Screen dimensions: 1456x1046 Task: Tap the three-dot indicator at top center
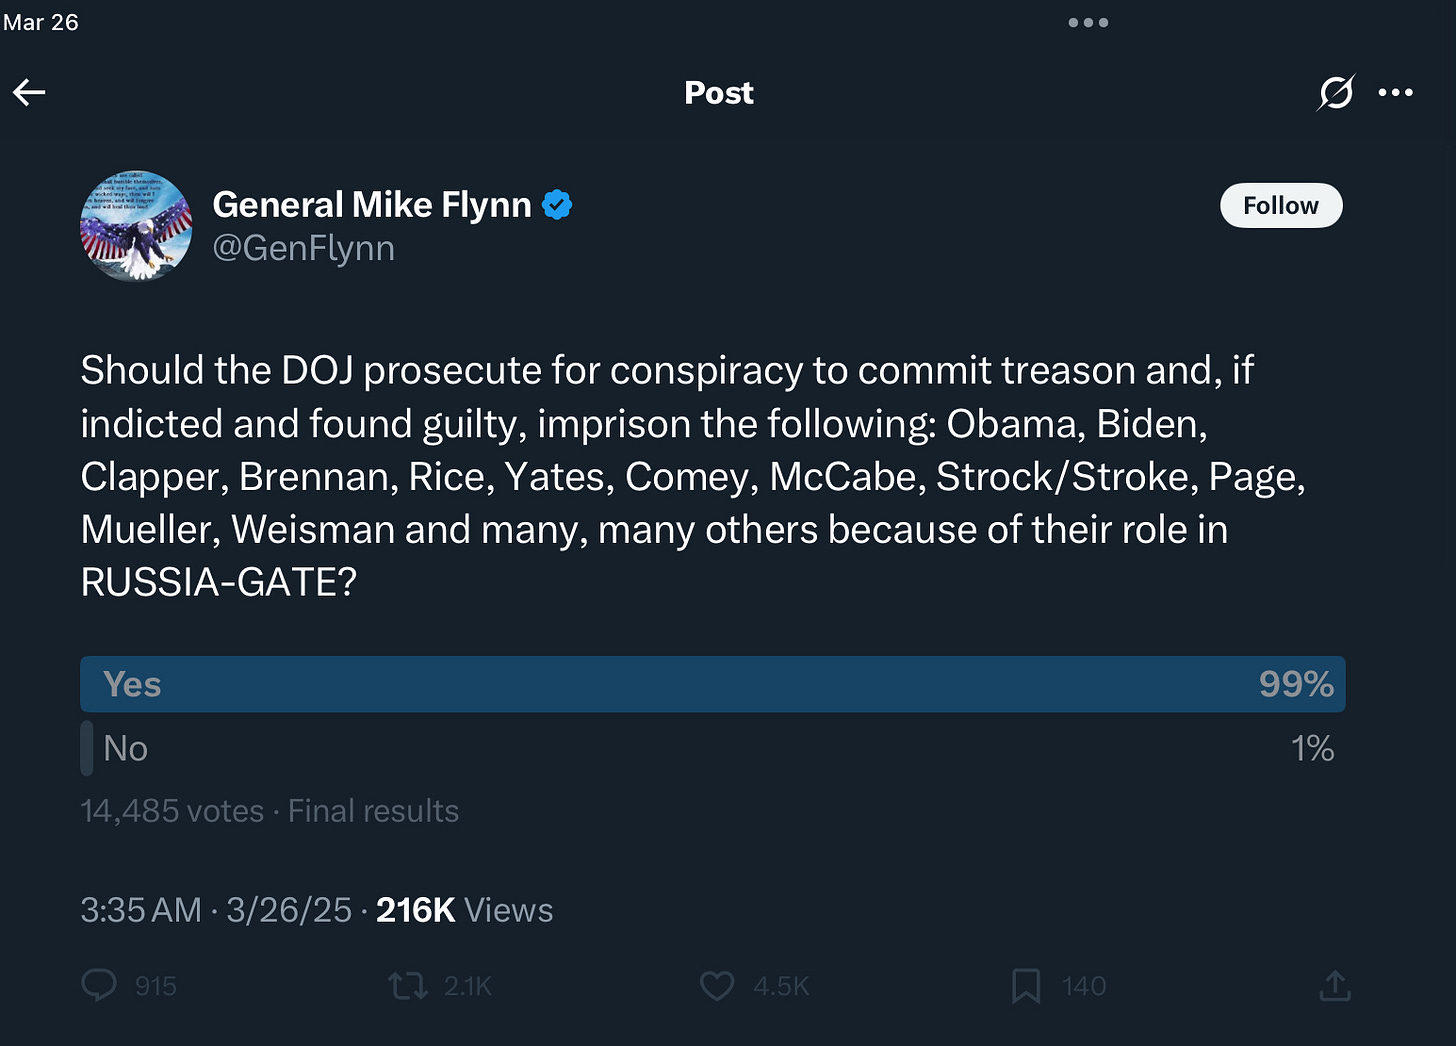pos(1088,23)
